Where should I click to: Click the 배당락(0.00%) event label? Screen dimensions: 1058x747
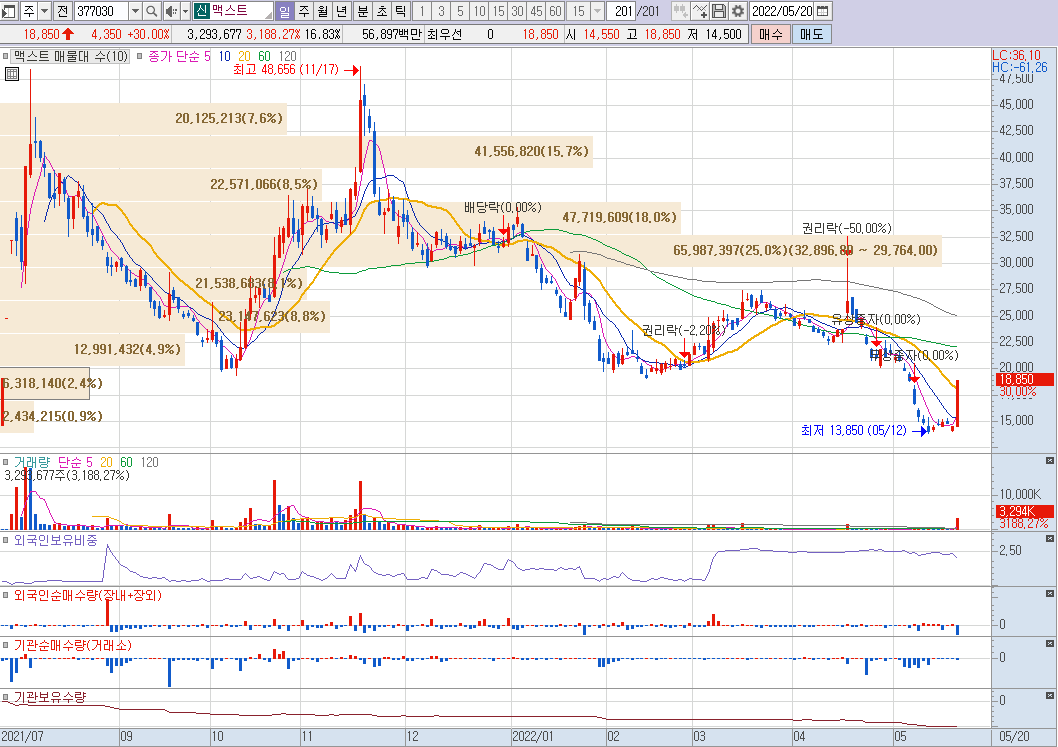coord(503,207)
